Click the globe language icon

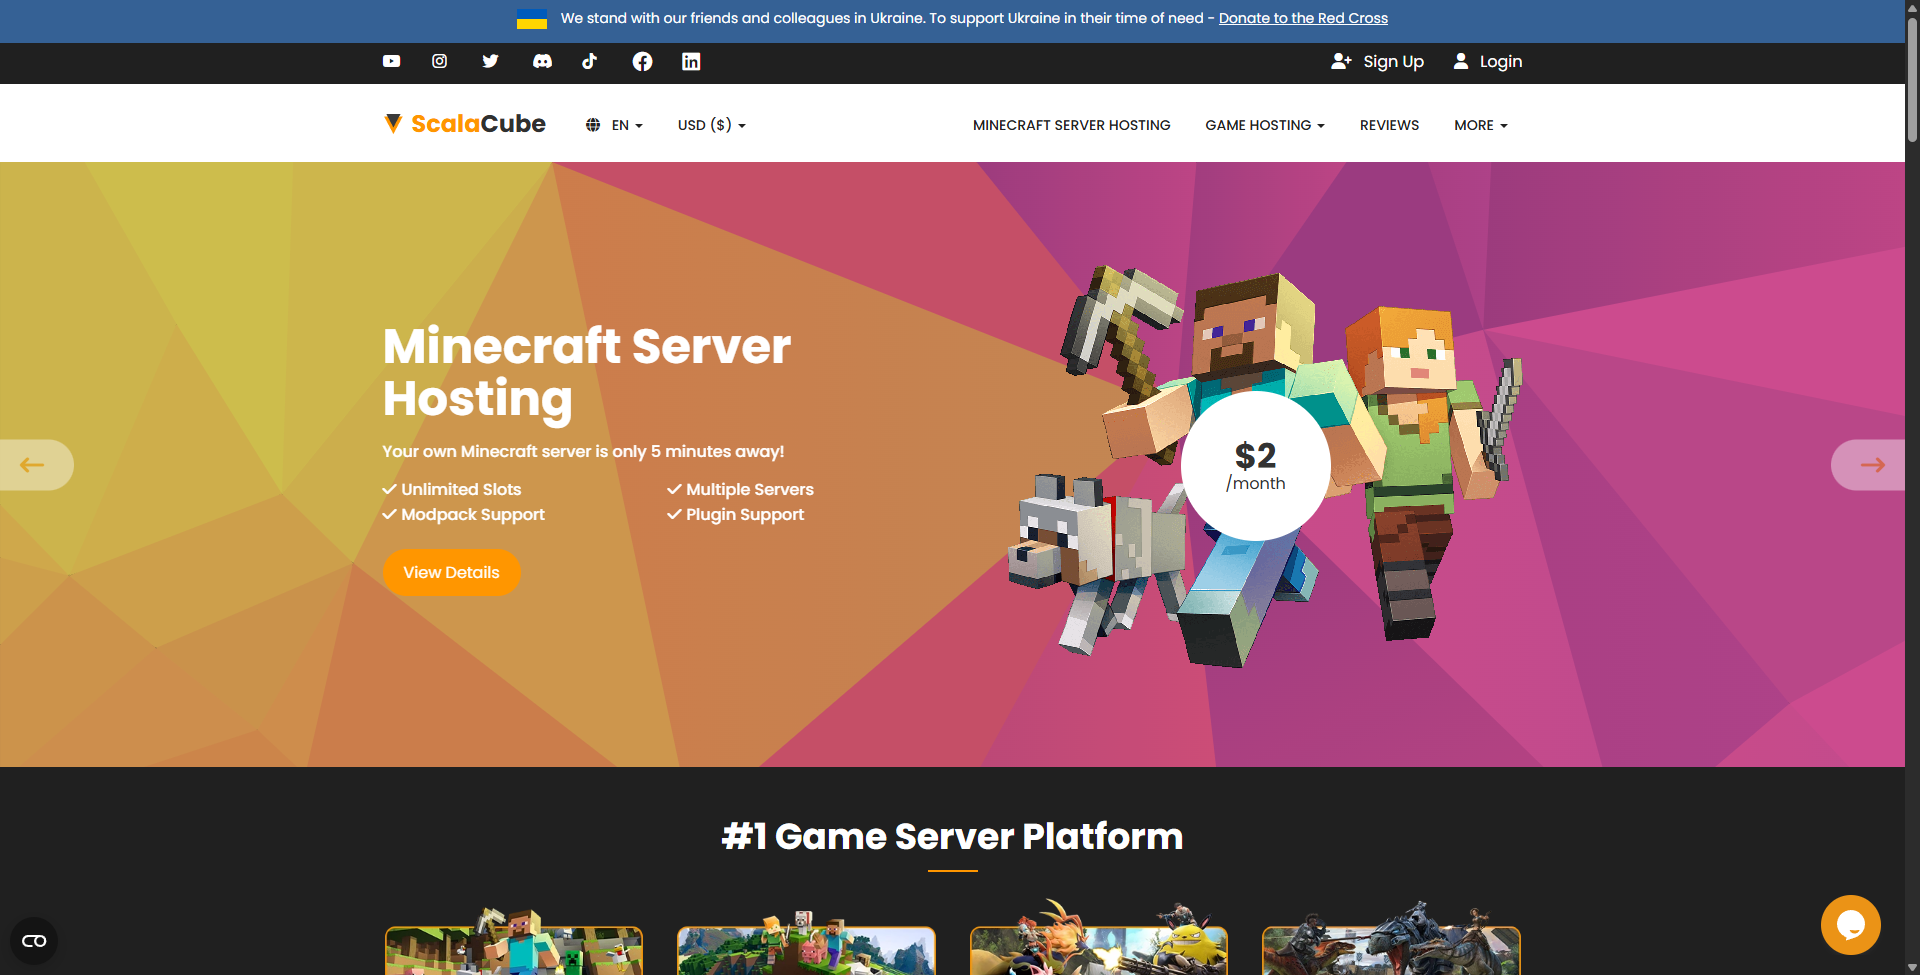pyautogui.click(x=593, y=125)
